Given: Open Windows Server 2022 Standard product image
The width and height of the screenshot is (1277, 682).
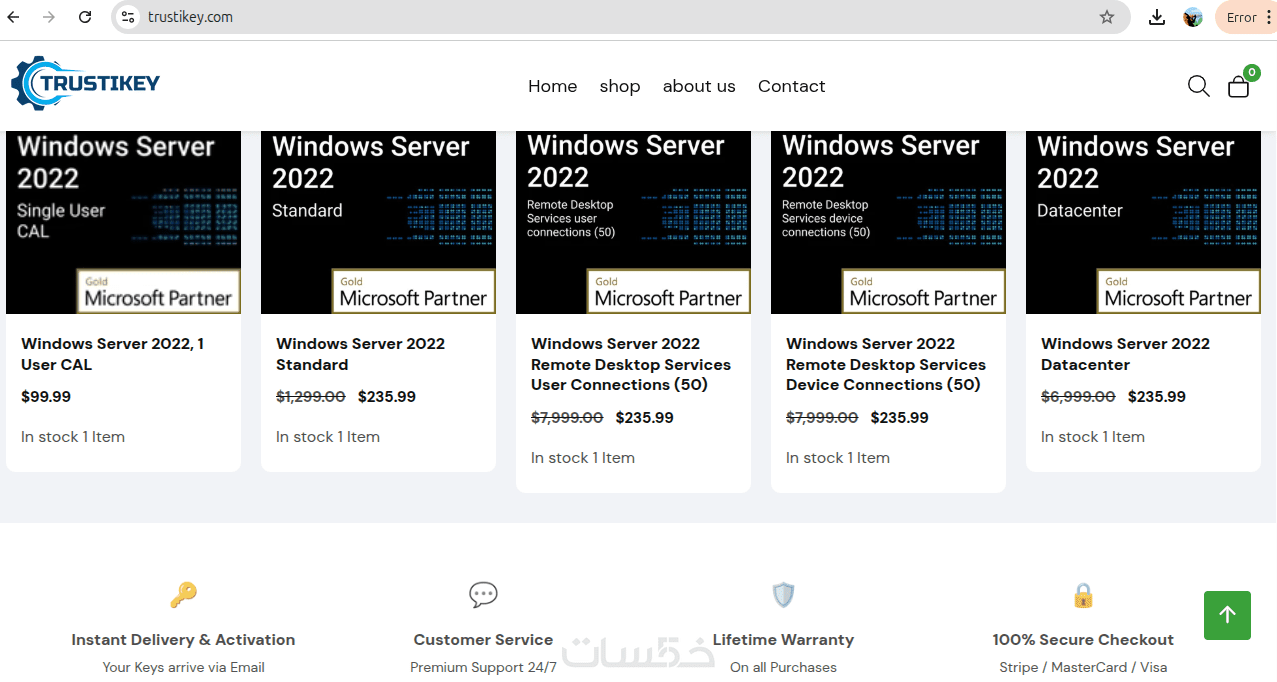Looking at the screenshot, I should [378, 222].
